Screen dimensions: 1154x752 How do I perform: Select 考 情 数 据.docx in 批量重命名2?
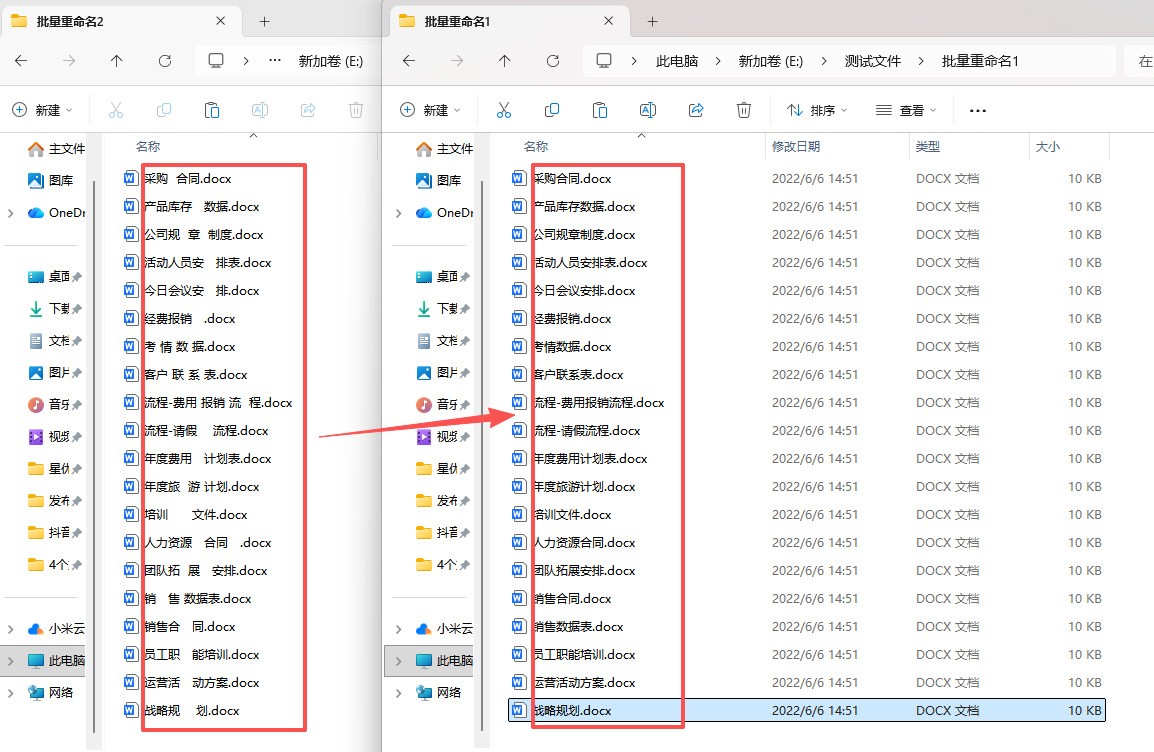coord(180,347)
